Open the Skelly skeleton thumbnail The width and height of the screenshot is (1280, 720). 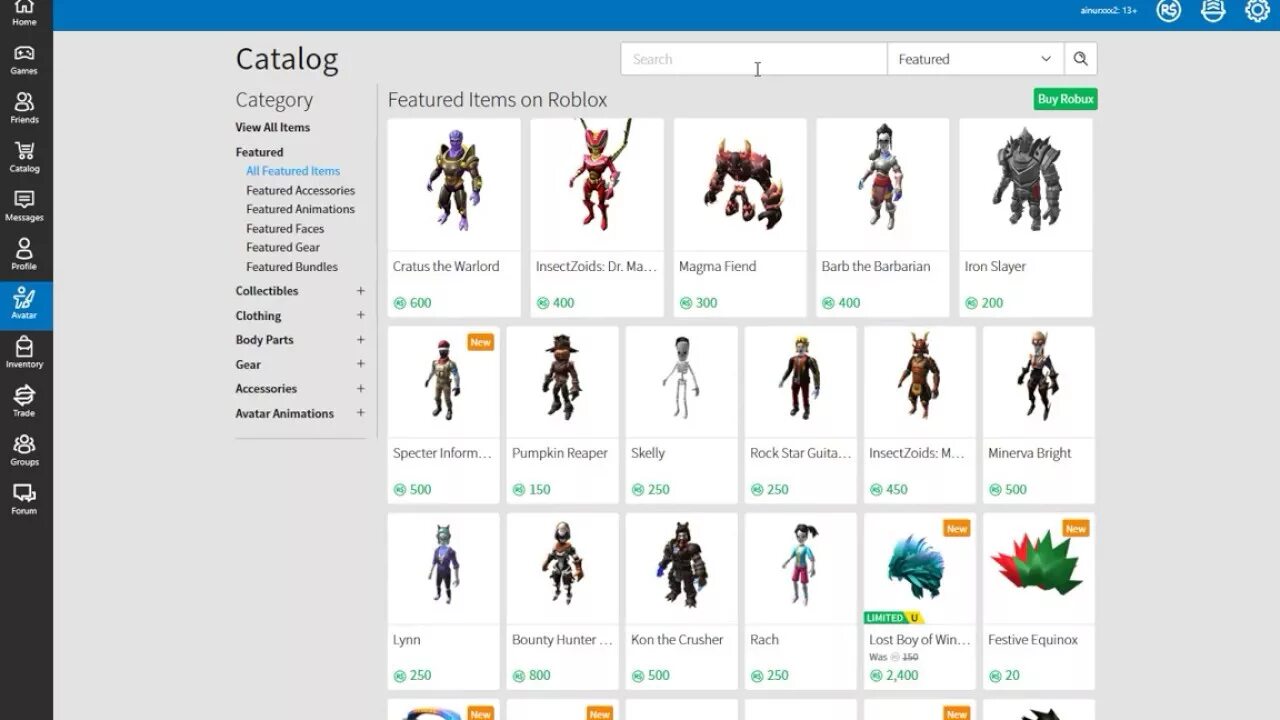pyautogui.click(x=681, y=382)
